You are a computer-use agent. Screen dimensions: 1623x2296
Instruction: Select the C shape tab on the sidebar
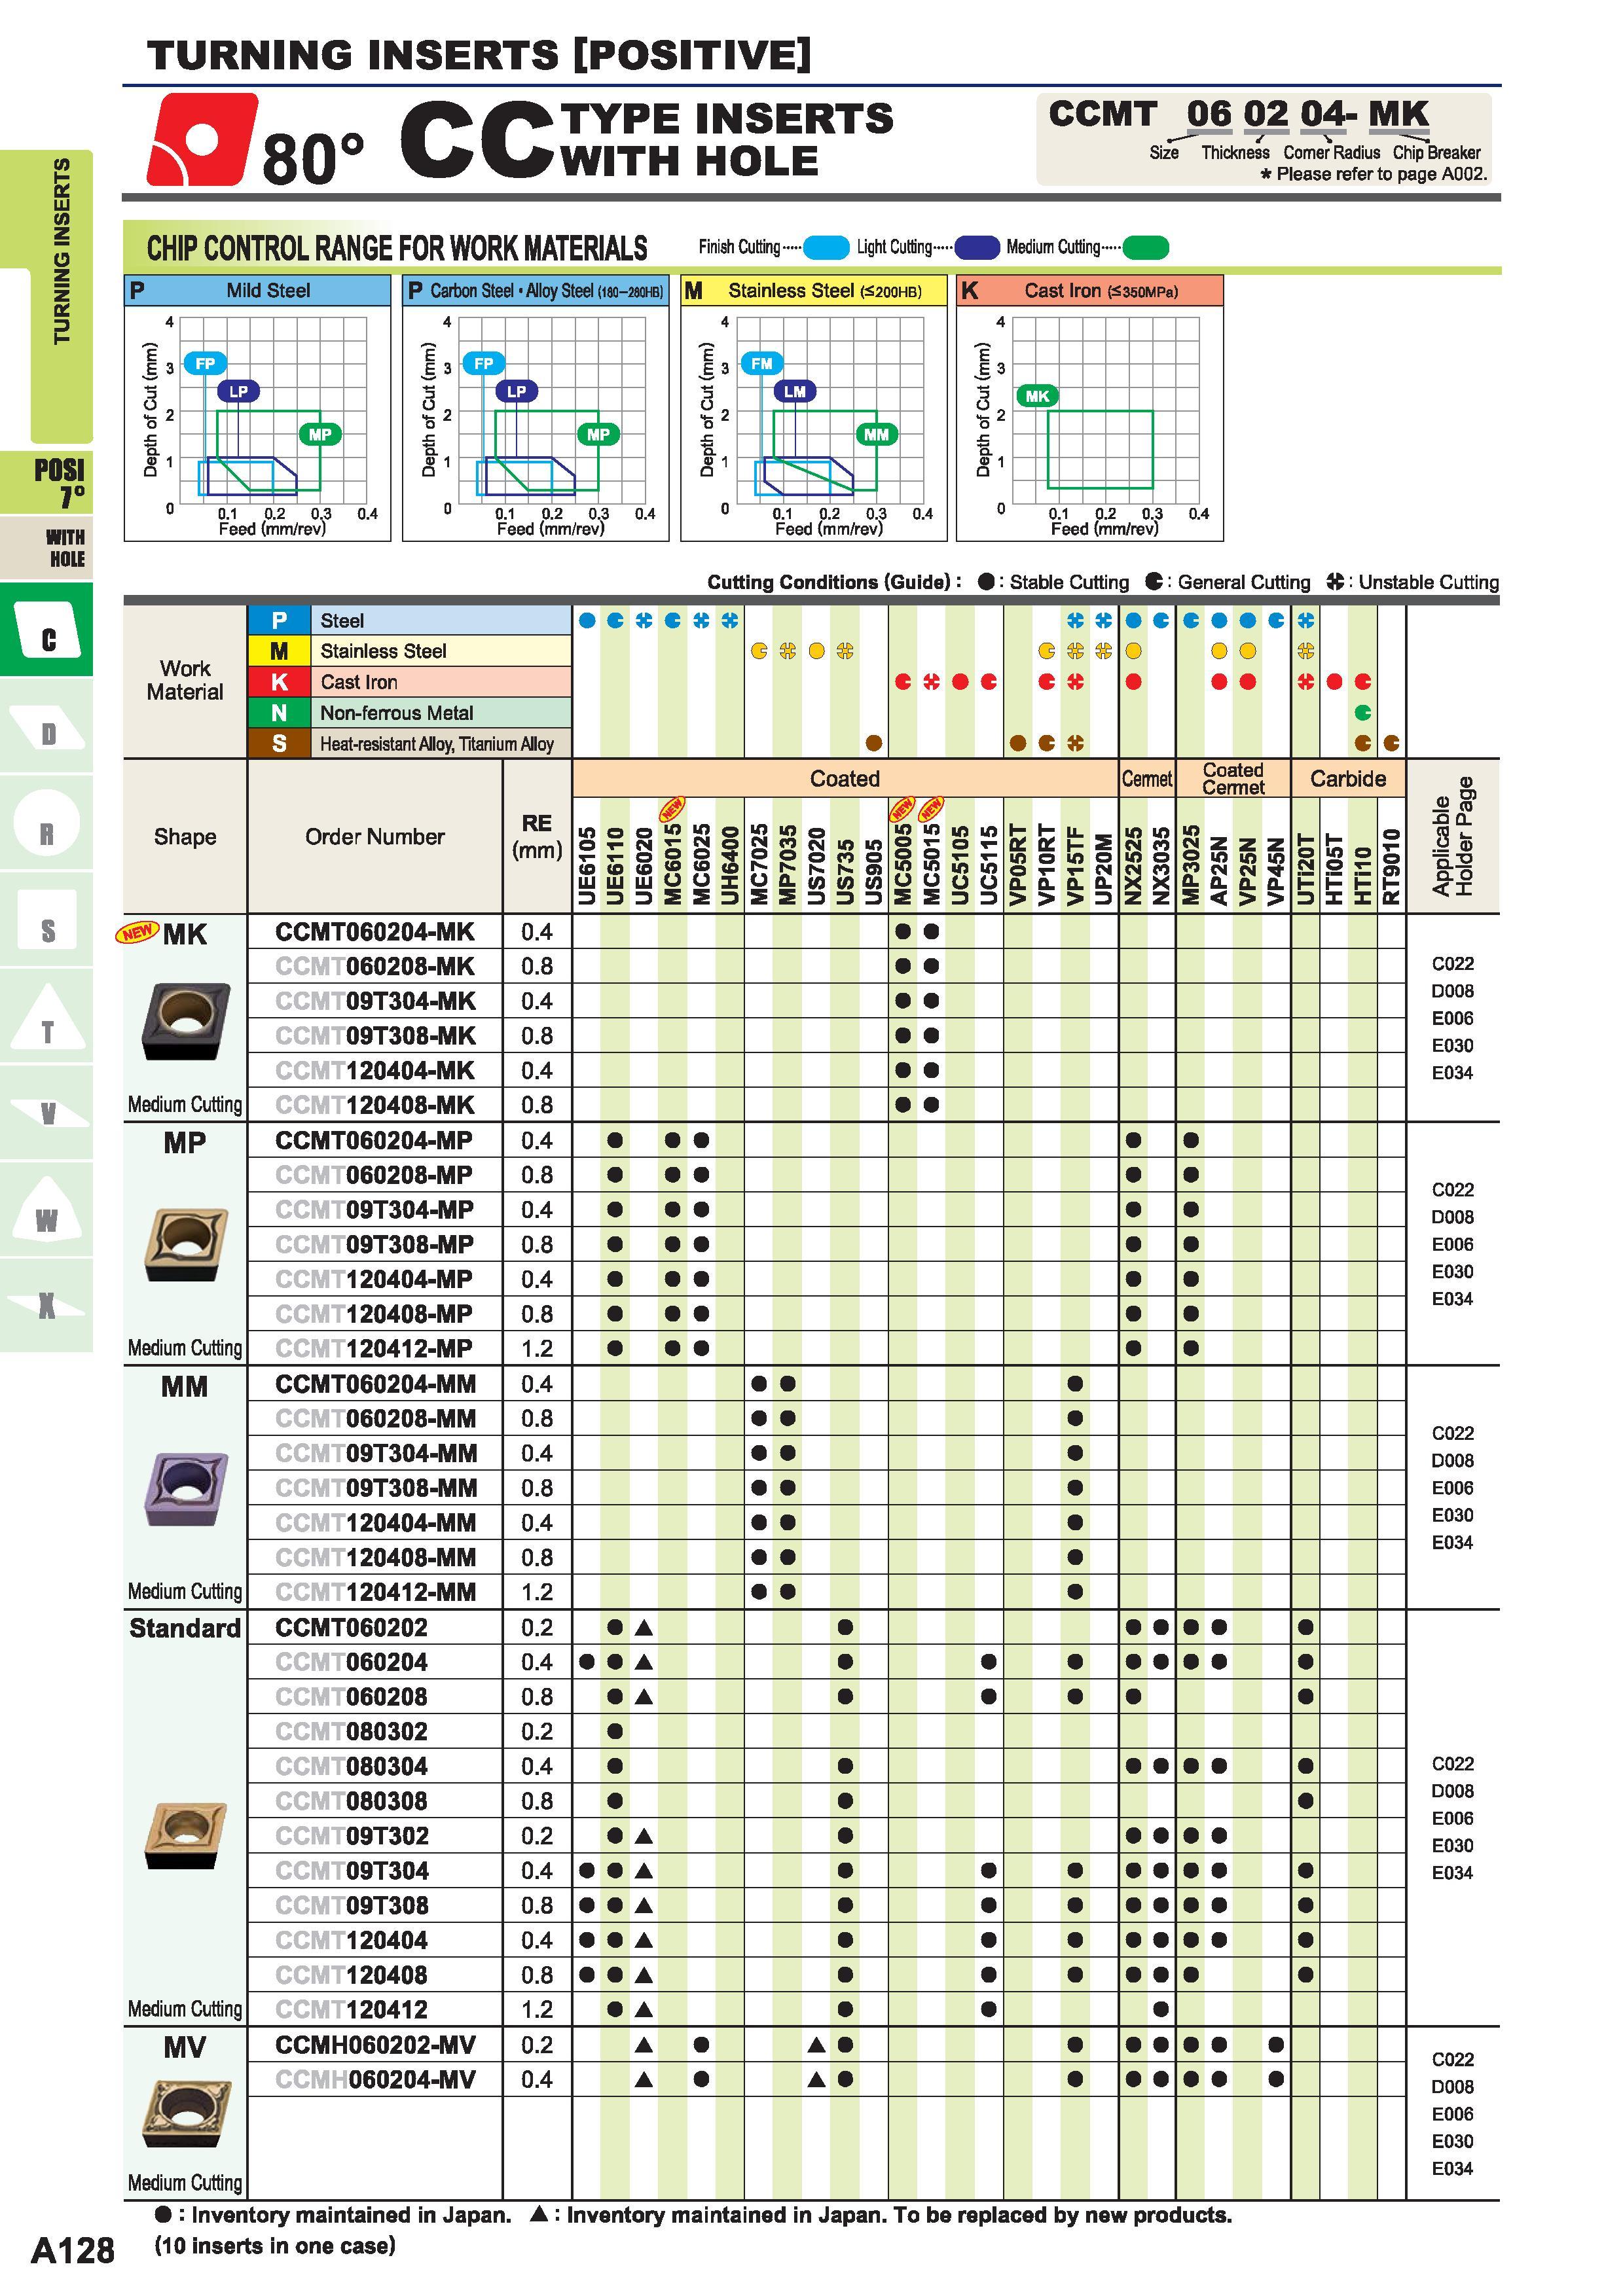(x=47, y=630)
